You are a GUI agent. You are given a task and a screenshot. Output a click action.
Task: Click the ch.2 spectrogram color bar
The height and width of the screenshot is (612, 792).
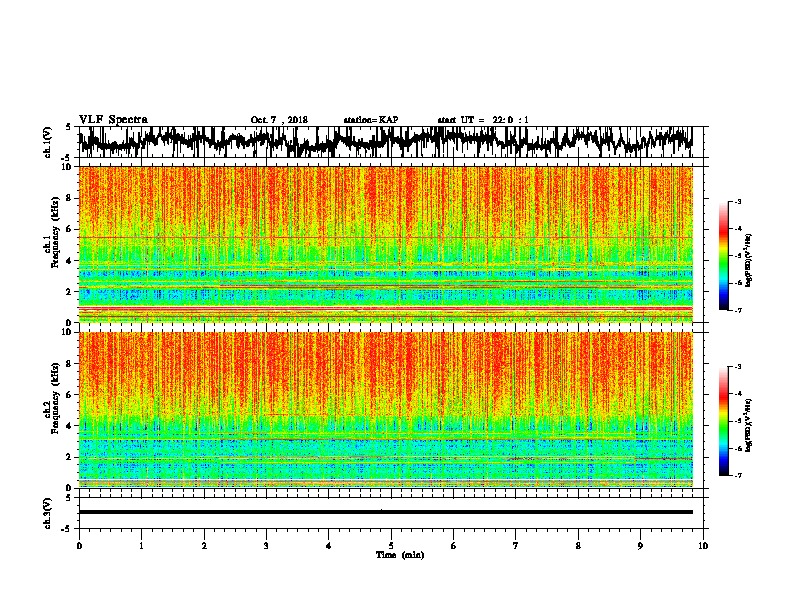tap(724, 421)
